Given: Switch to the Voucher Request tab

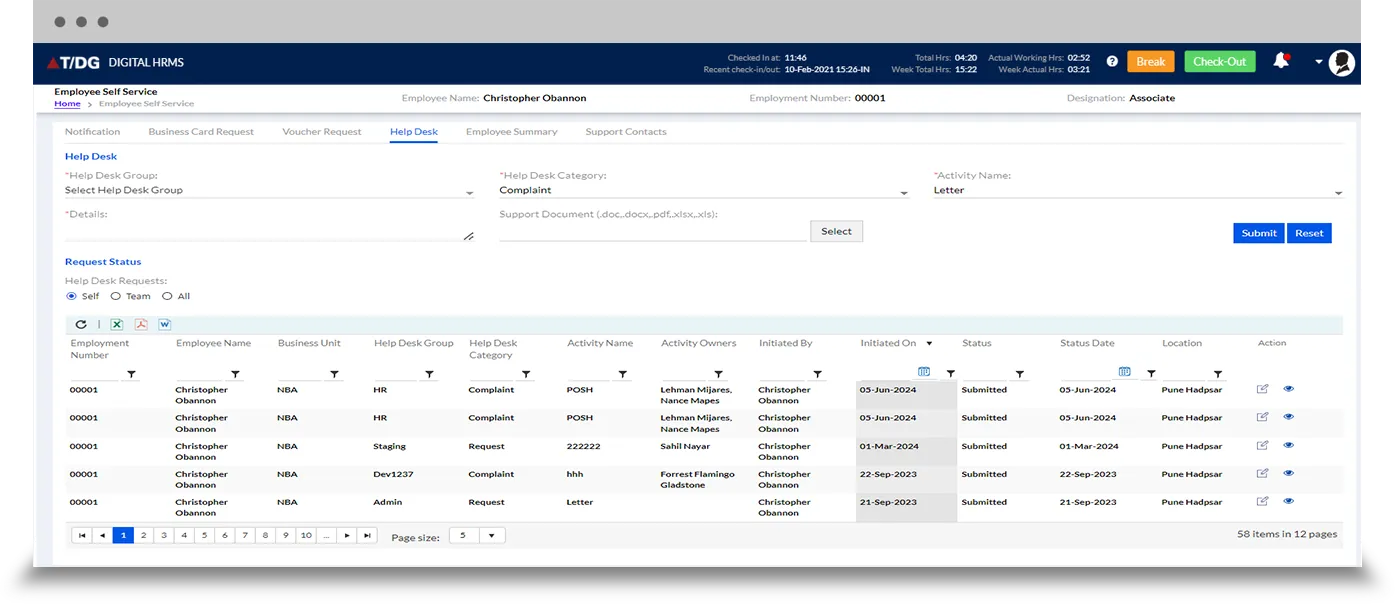Looking at the screenshot, I should point(322,132).
